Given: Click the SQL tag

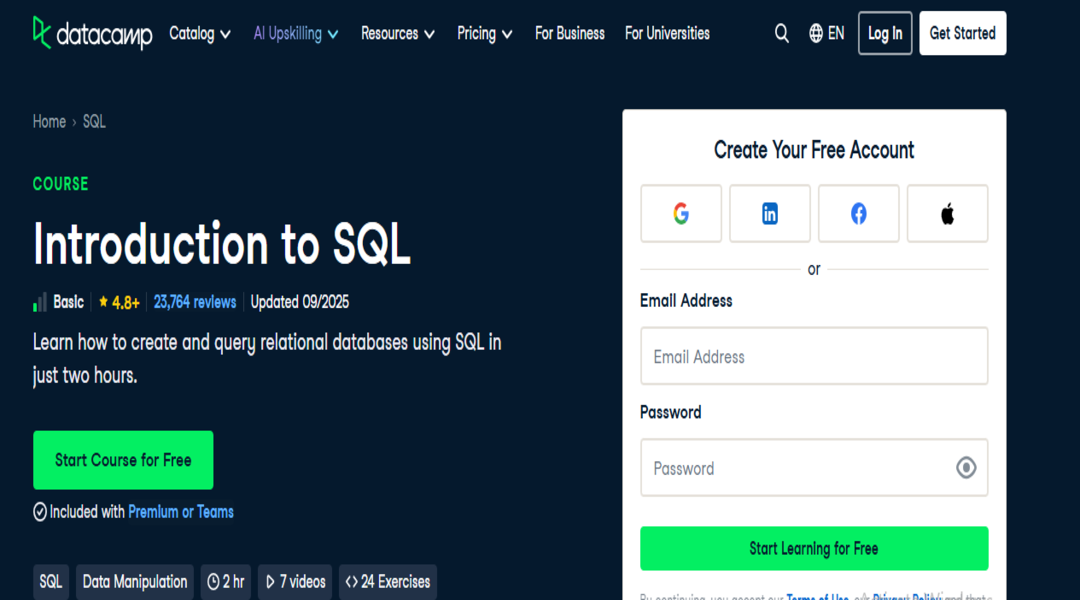Looking at the screenshot, I should pyautogui.click(x=50, y=582).
